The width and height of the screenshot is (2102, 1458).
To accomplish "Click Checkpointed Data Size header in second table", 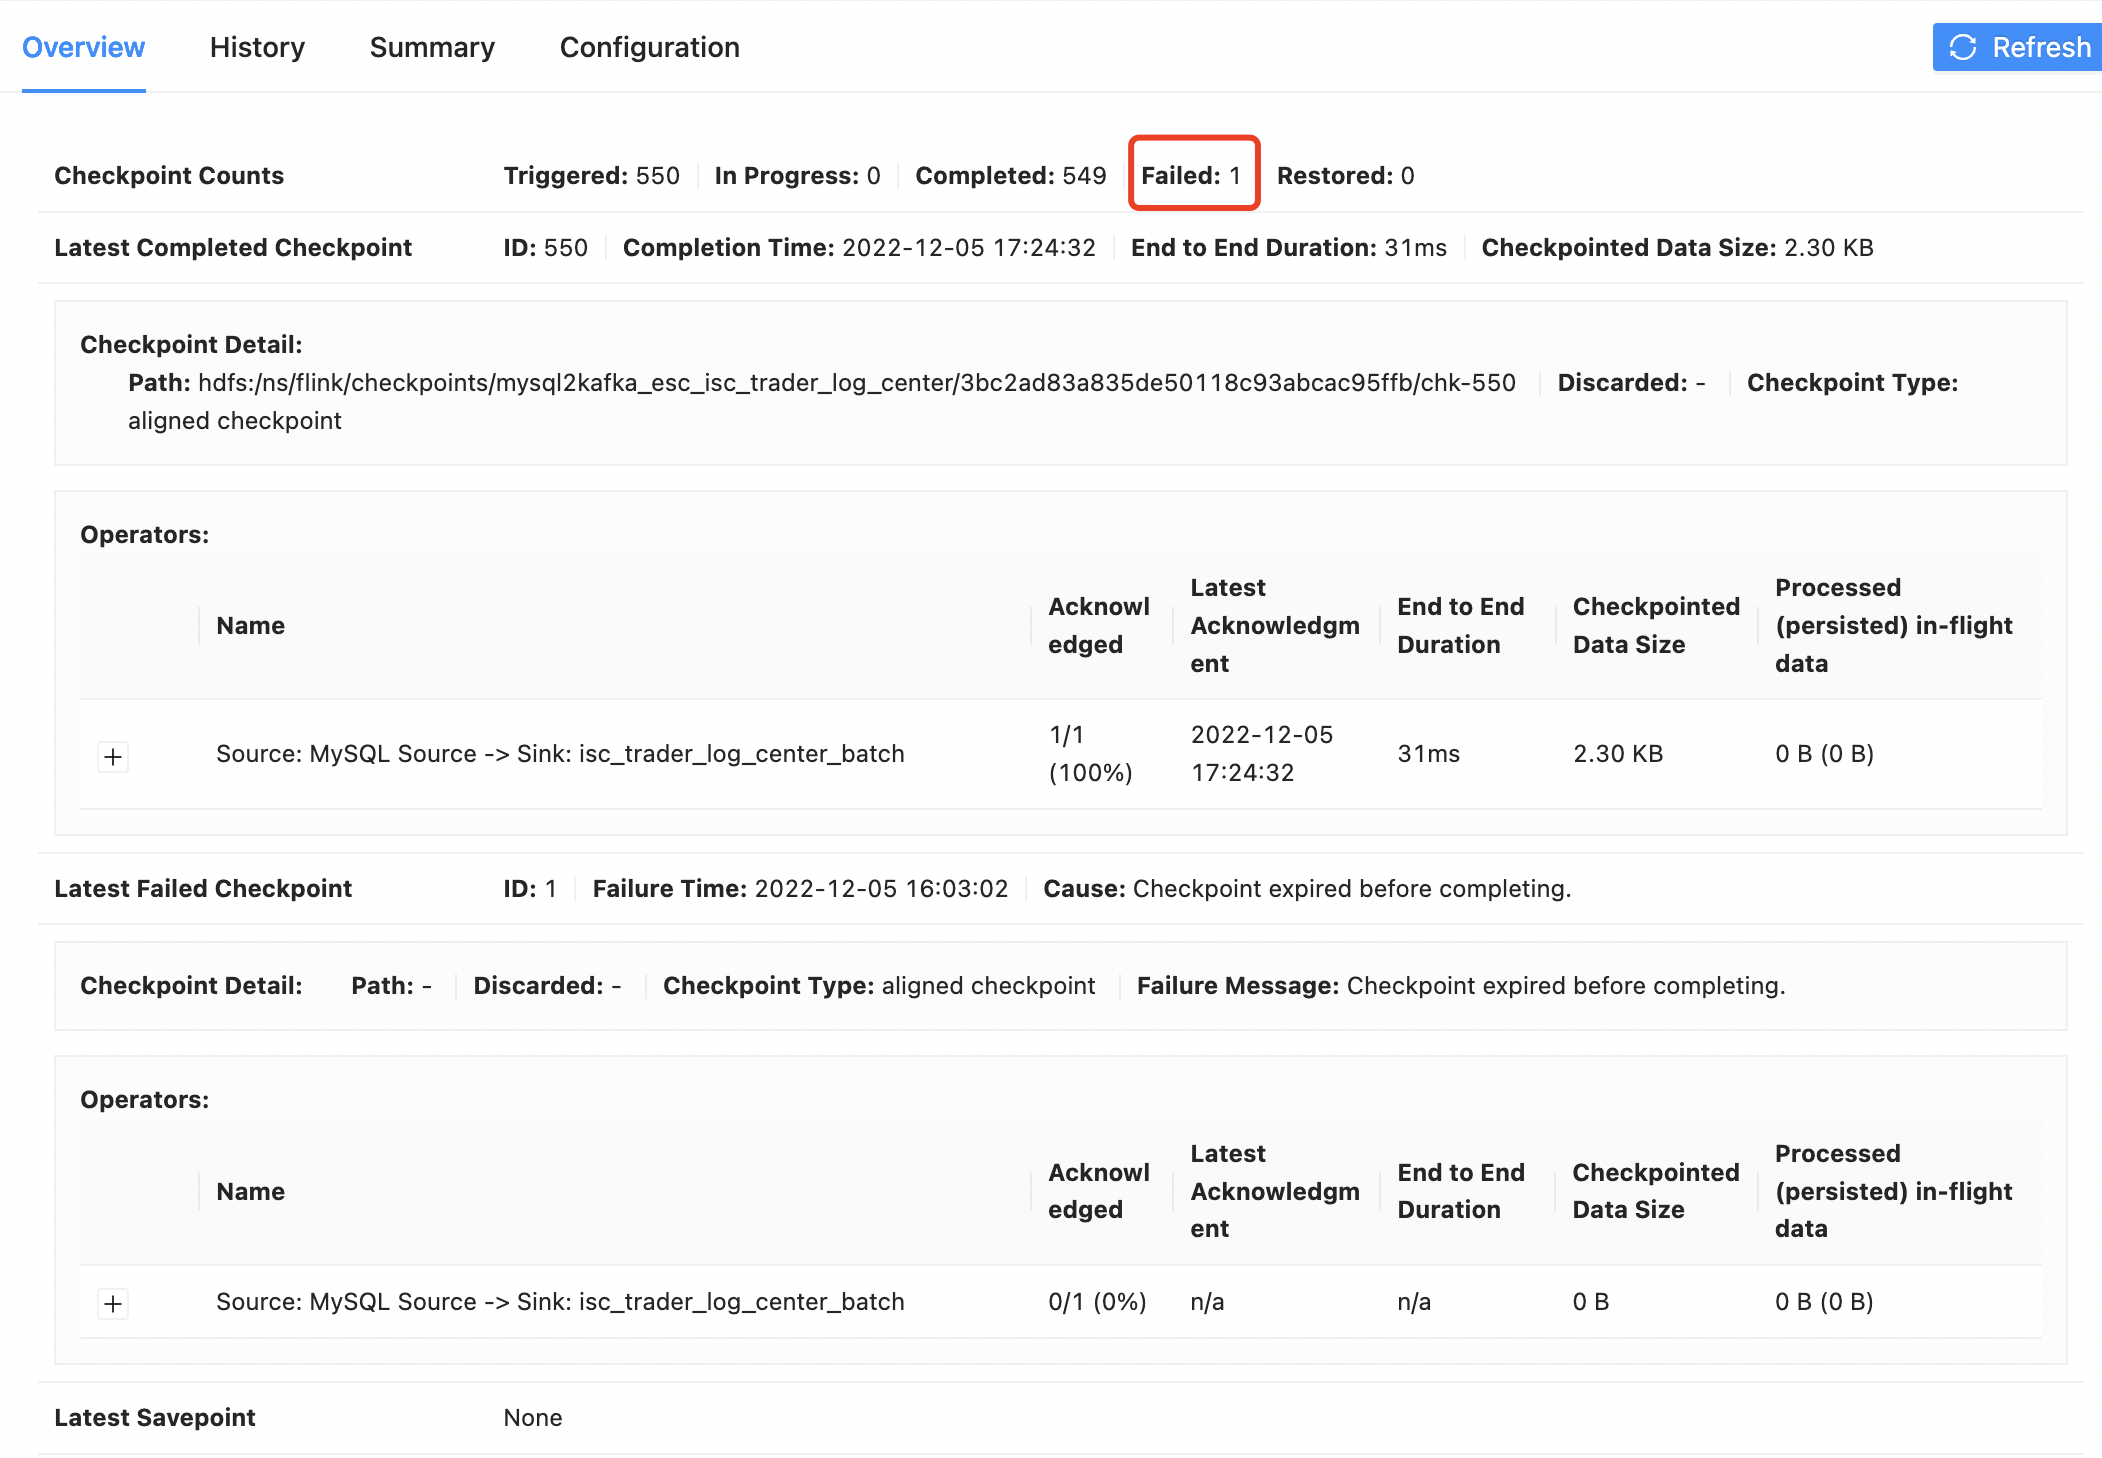I will pyautogui.click(x=1655, y=1190).
